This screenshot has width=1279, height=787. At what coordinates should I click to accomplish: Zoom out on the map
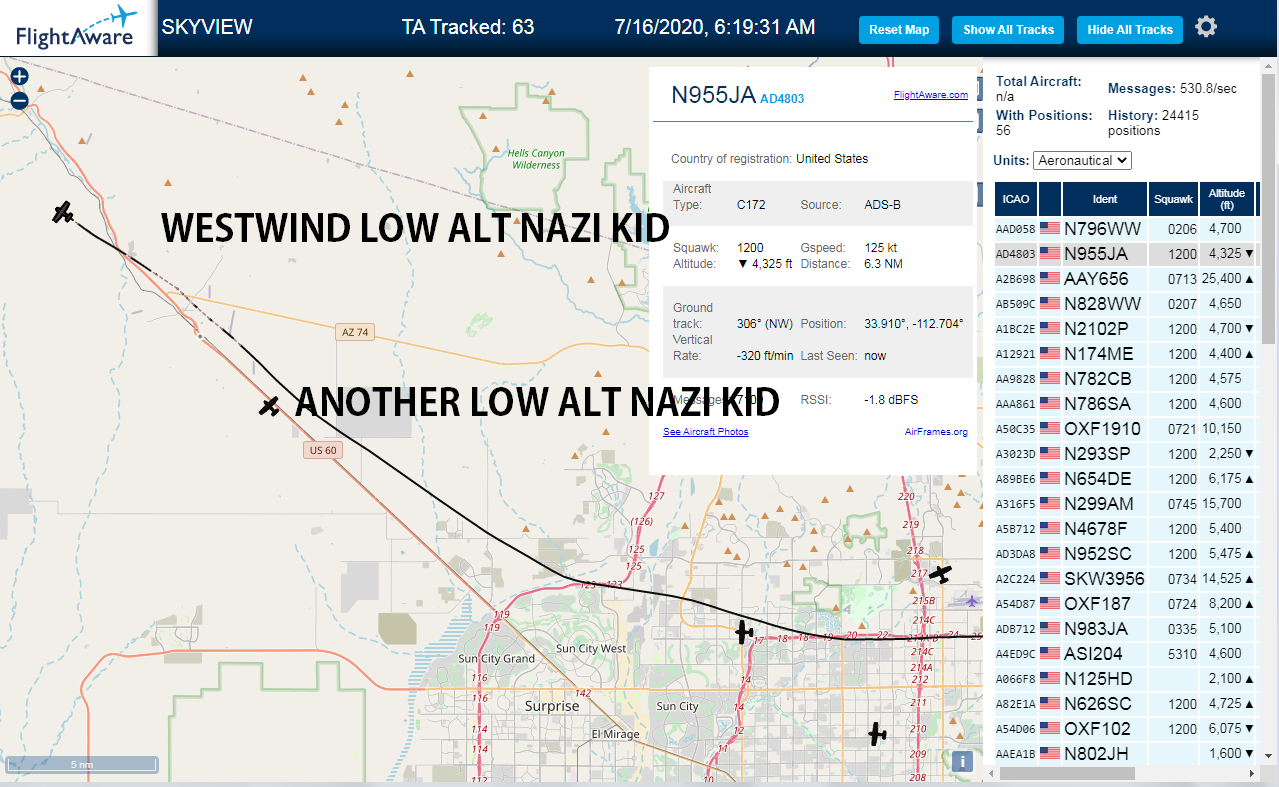point(19,100)
